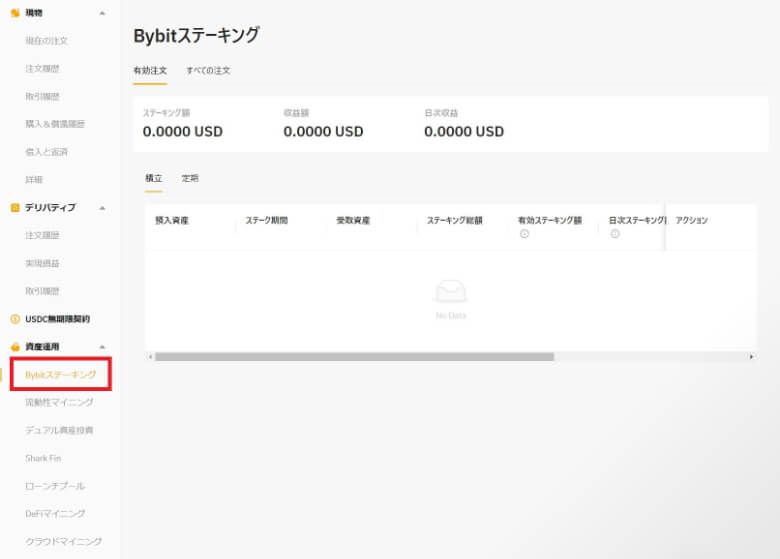Image resolution: width=780 pixels, height=559 pixels.
Task: Click the デリバティブ section icon
Action: (15, 207)
